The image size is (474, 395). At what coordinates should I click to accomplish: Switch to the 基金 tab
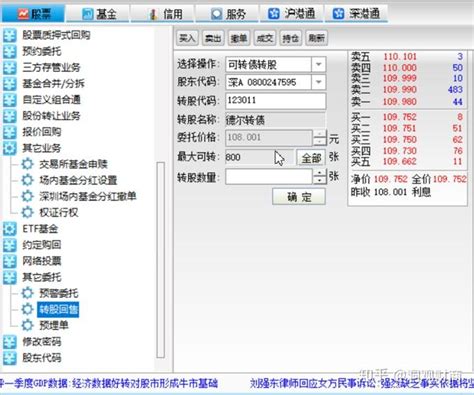99,14
